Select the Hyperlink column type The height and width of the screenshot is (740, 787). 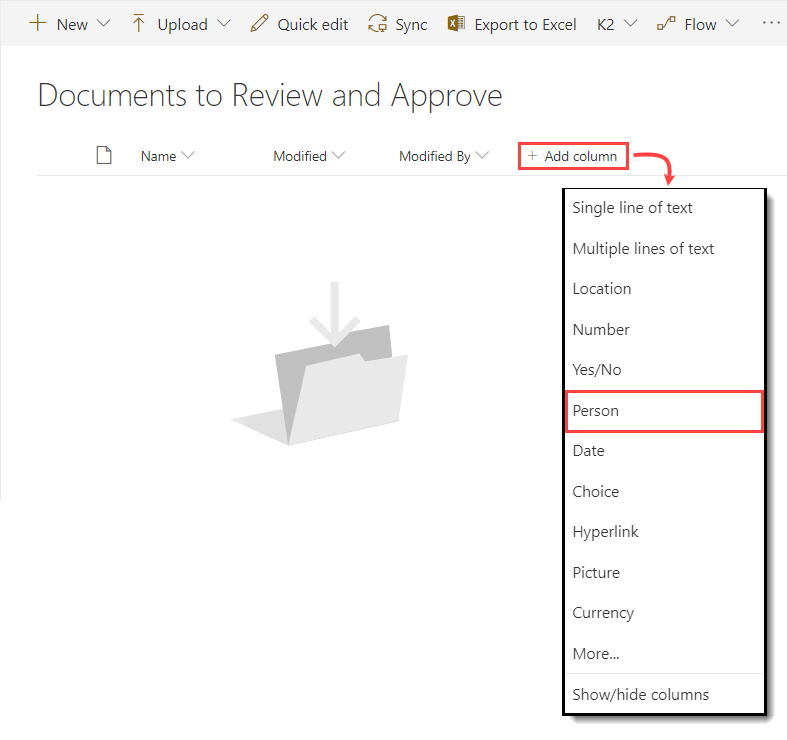click(605, 532)
